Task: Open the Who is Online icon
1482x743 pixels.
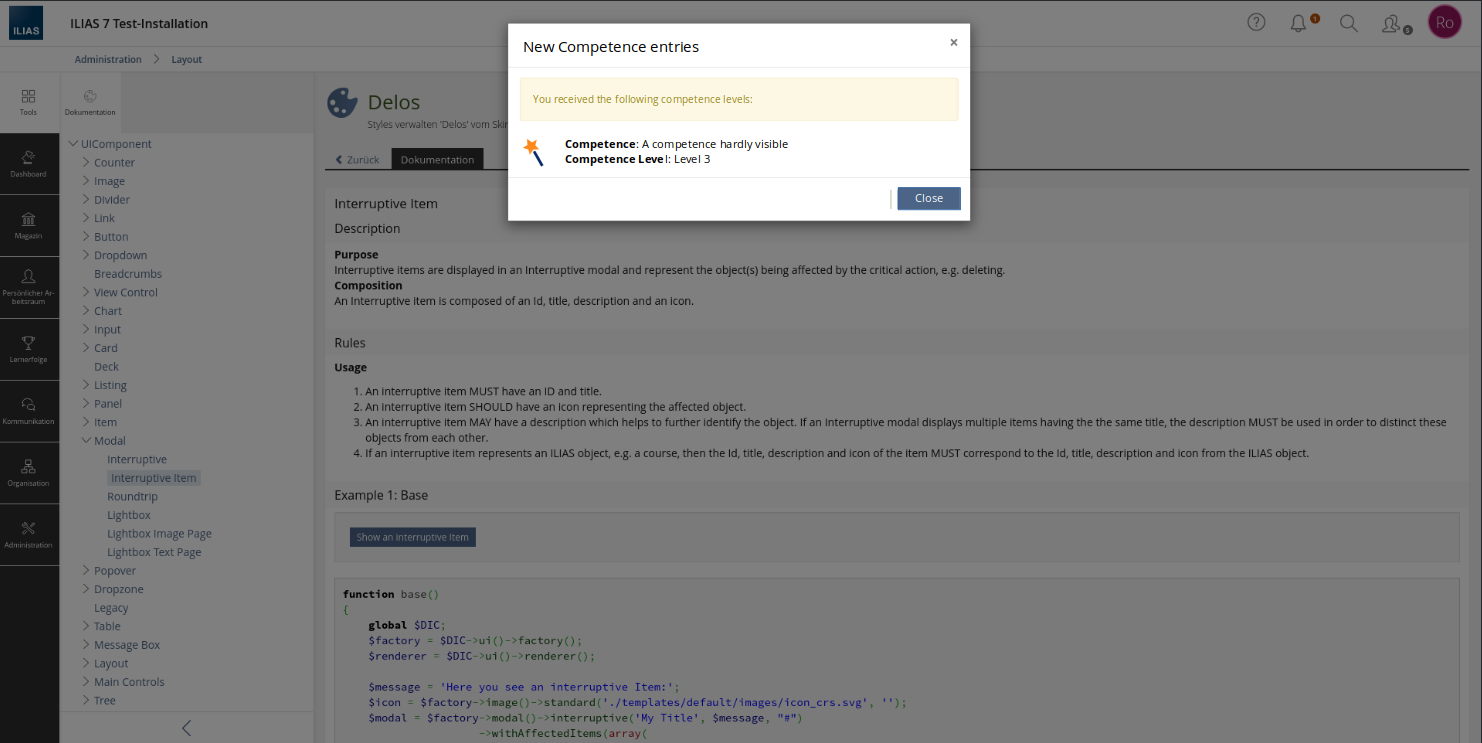Action: [1391, 23]
